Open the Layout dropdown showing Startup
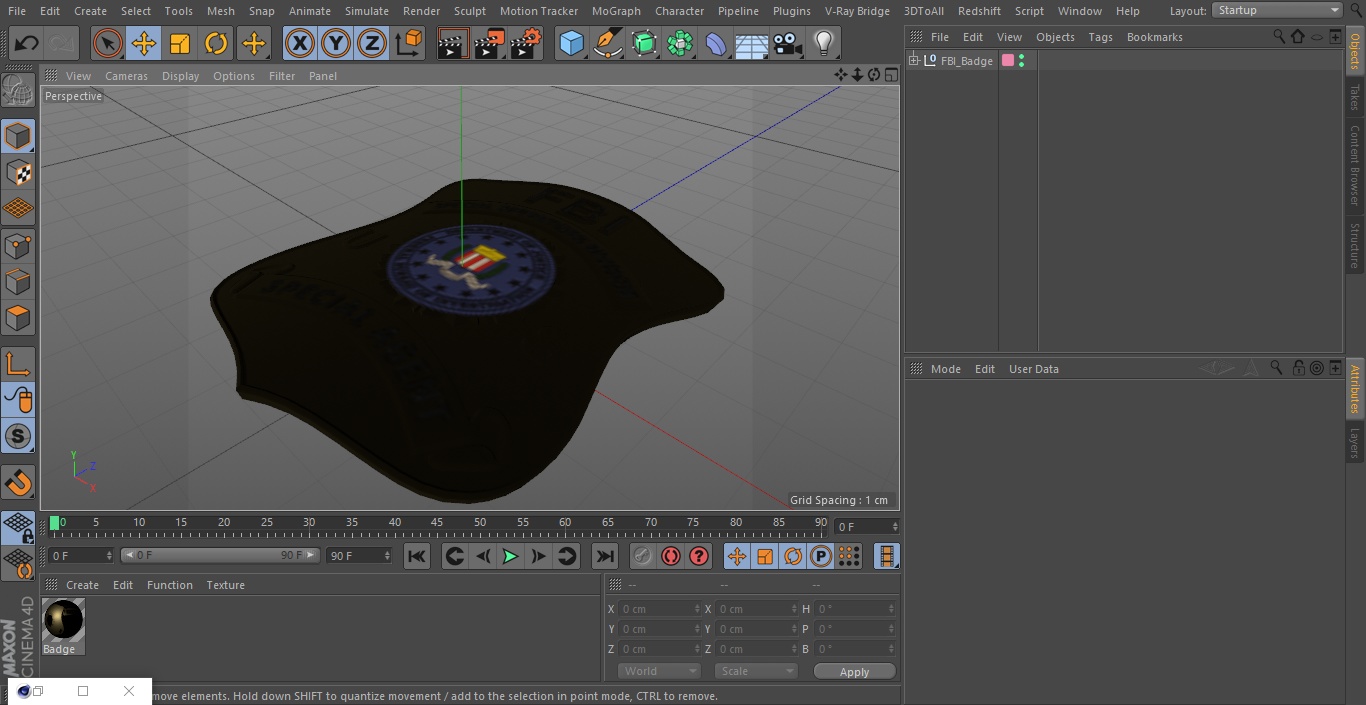The image size is (1366, 705). pos(1278,10)
